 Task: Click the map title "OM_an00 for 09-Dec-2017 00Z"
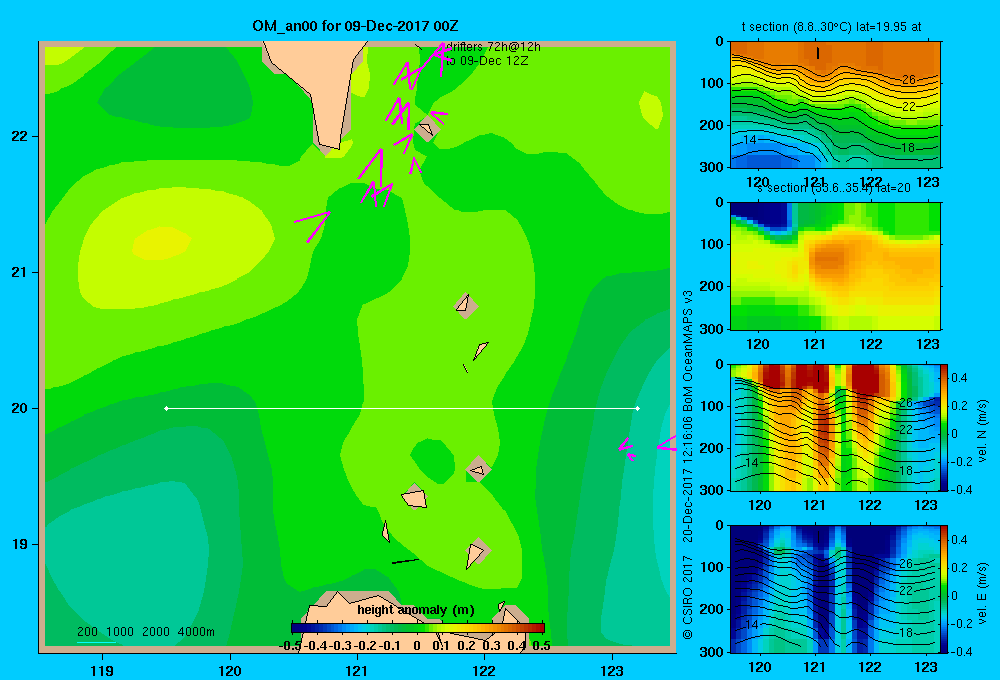355,26
